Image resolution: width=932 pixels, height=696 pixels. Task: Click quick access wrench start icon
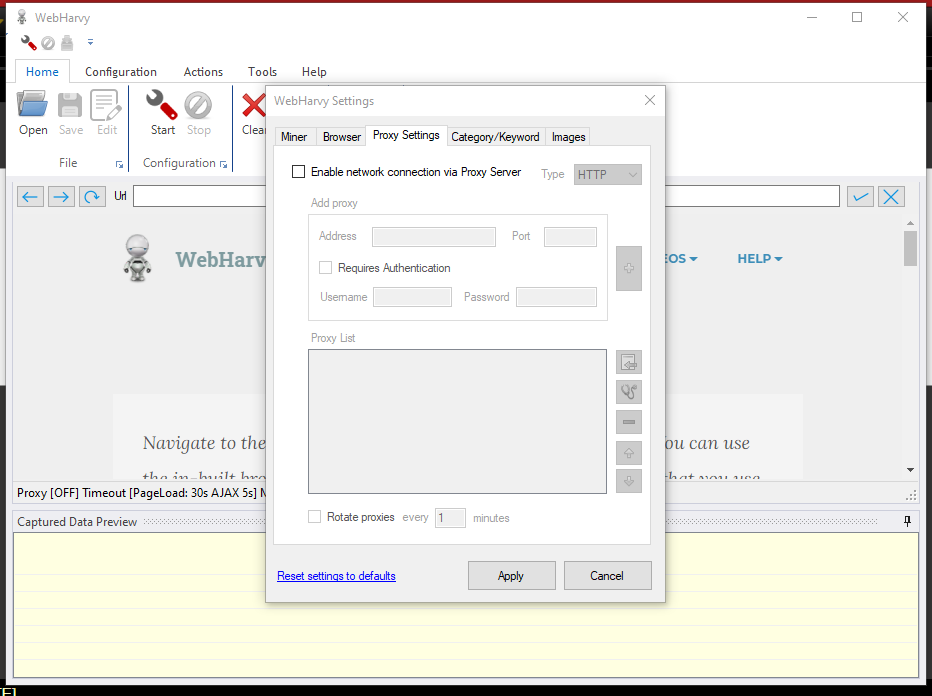click(x=29, y=42)
